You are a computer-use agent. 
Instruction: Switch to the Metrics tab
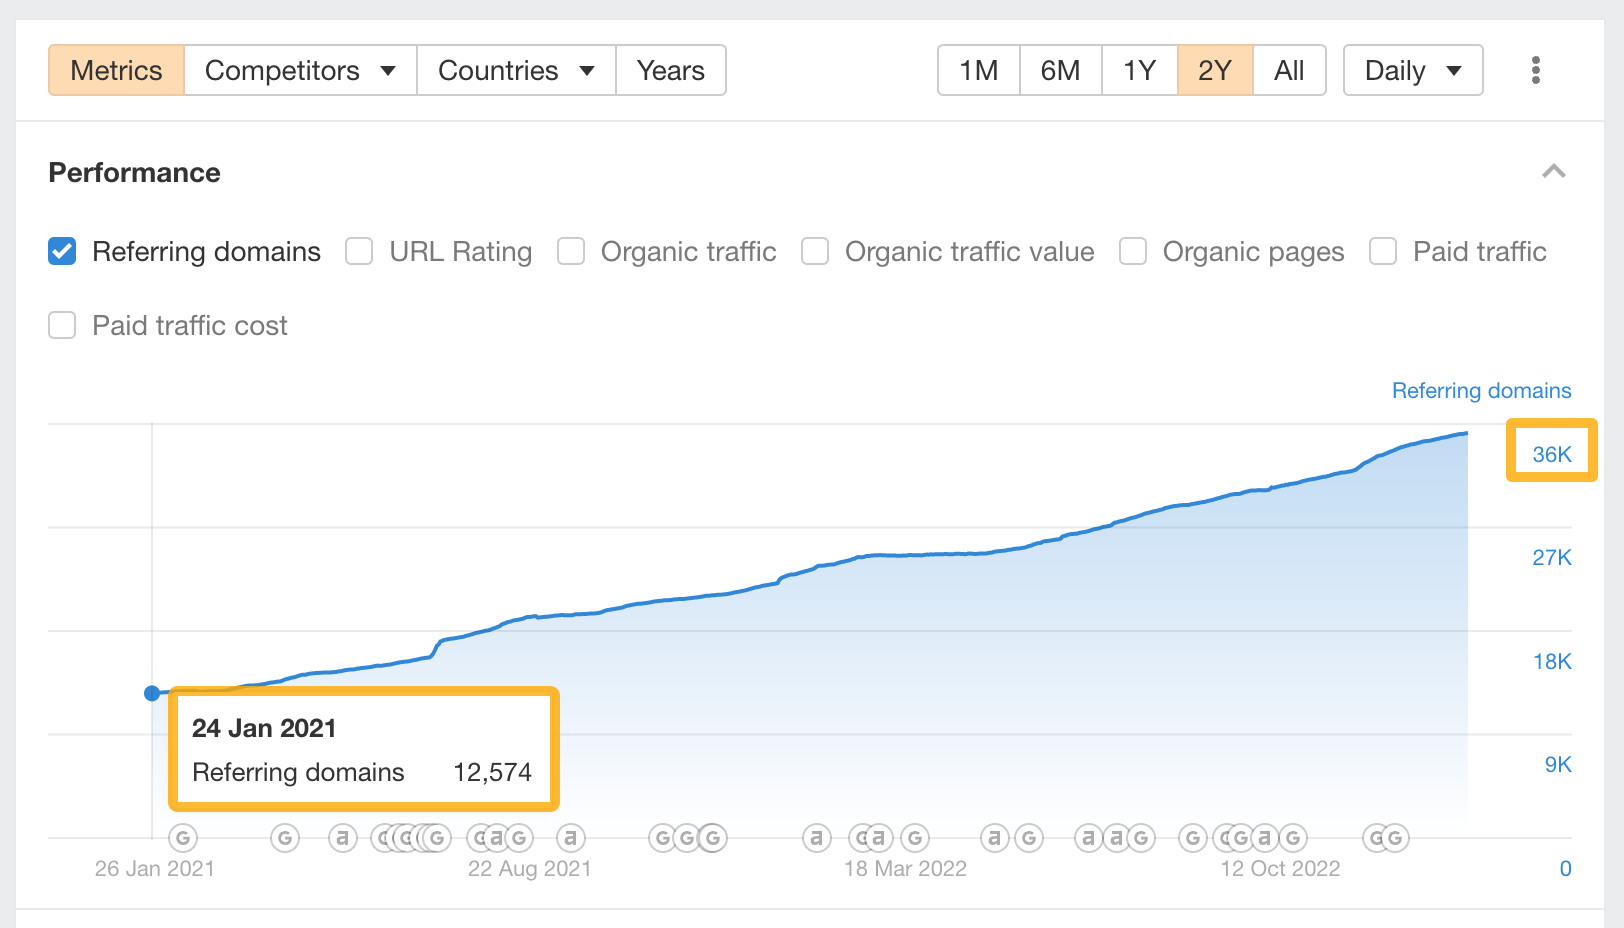coord(116,70)
